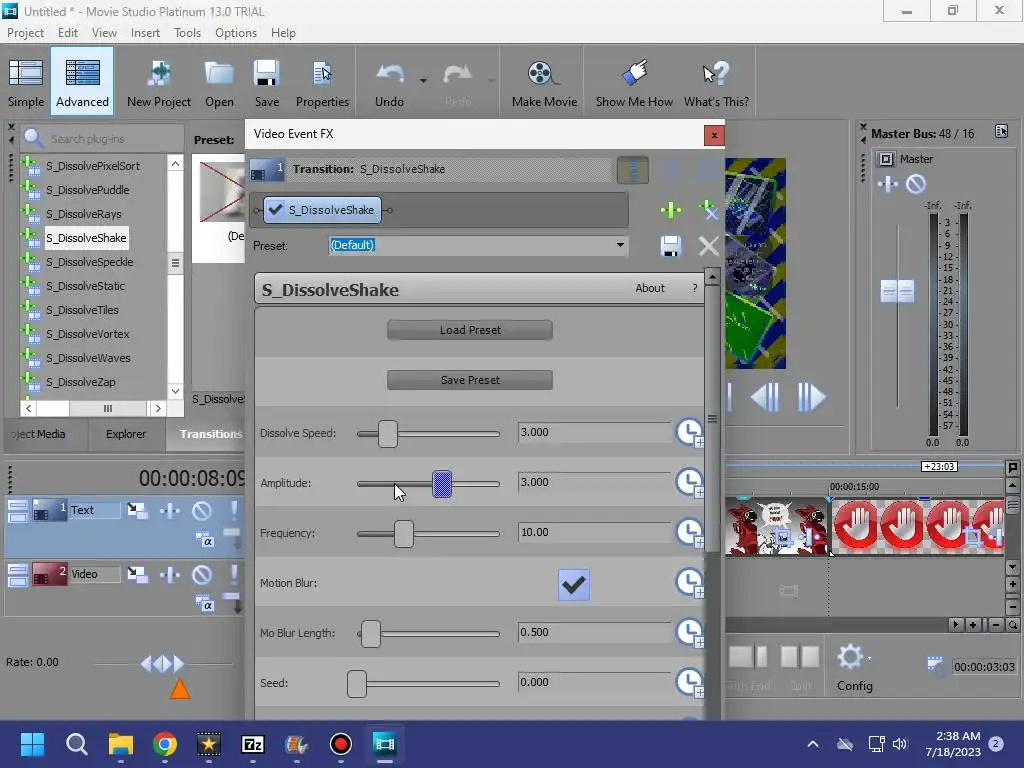
Task: Switch to Advanced mode
Action: coord(82,82)
